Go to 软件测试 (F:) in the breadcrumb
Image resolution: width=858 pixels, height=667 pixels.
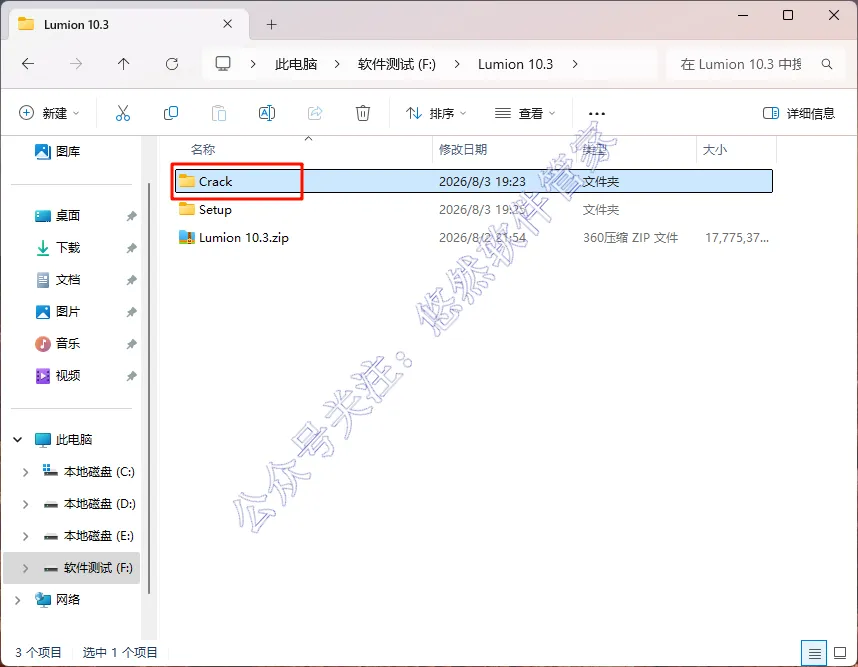397,64
